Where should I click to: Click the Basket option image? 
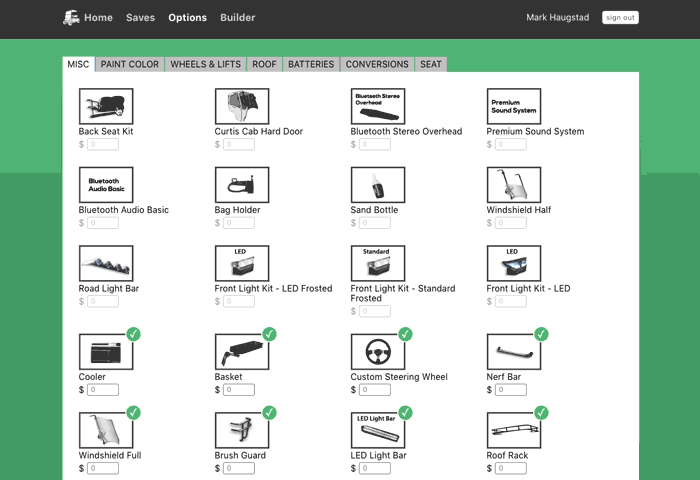coord(242,352)
